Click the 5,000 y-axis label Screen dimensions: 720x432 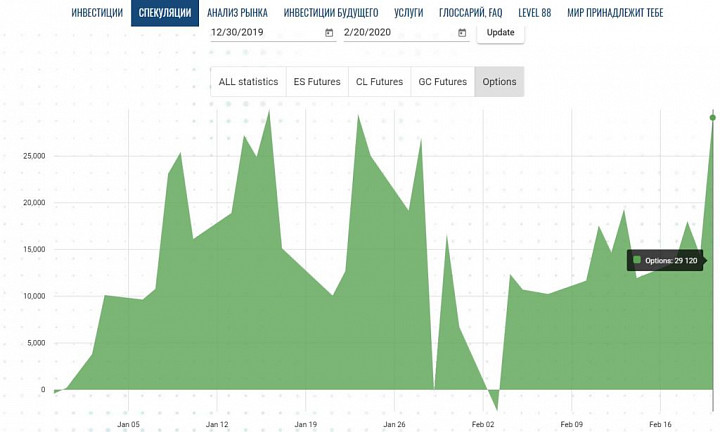(x=36, y=343)
